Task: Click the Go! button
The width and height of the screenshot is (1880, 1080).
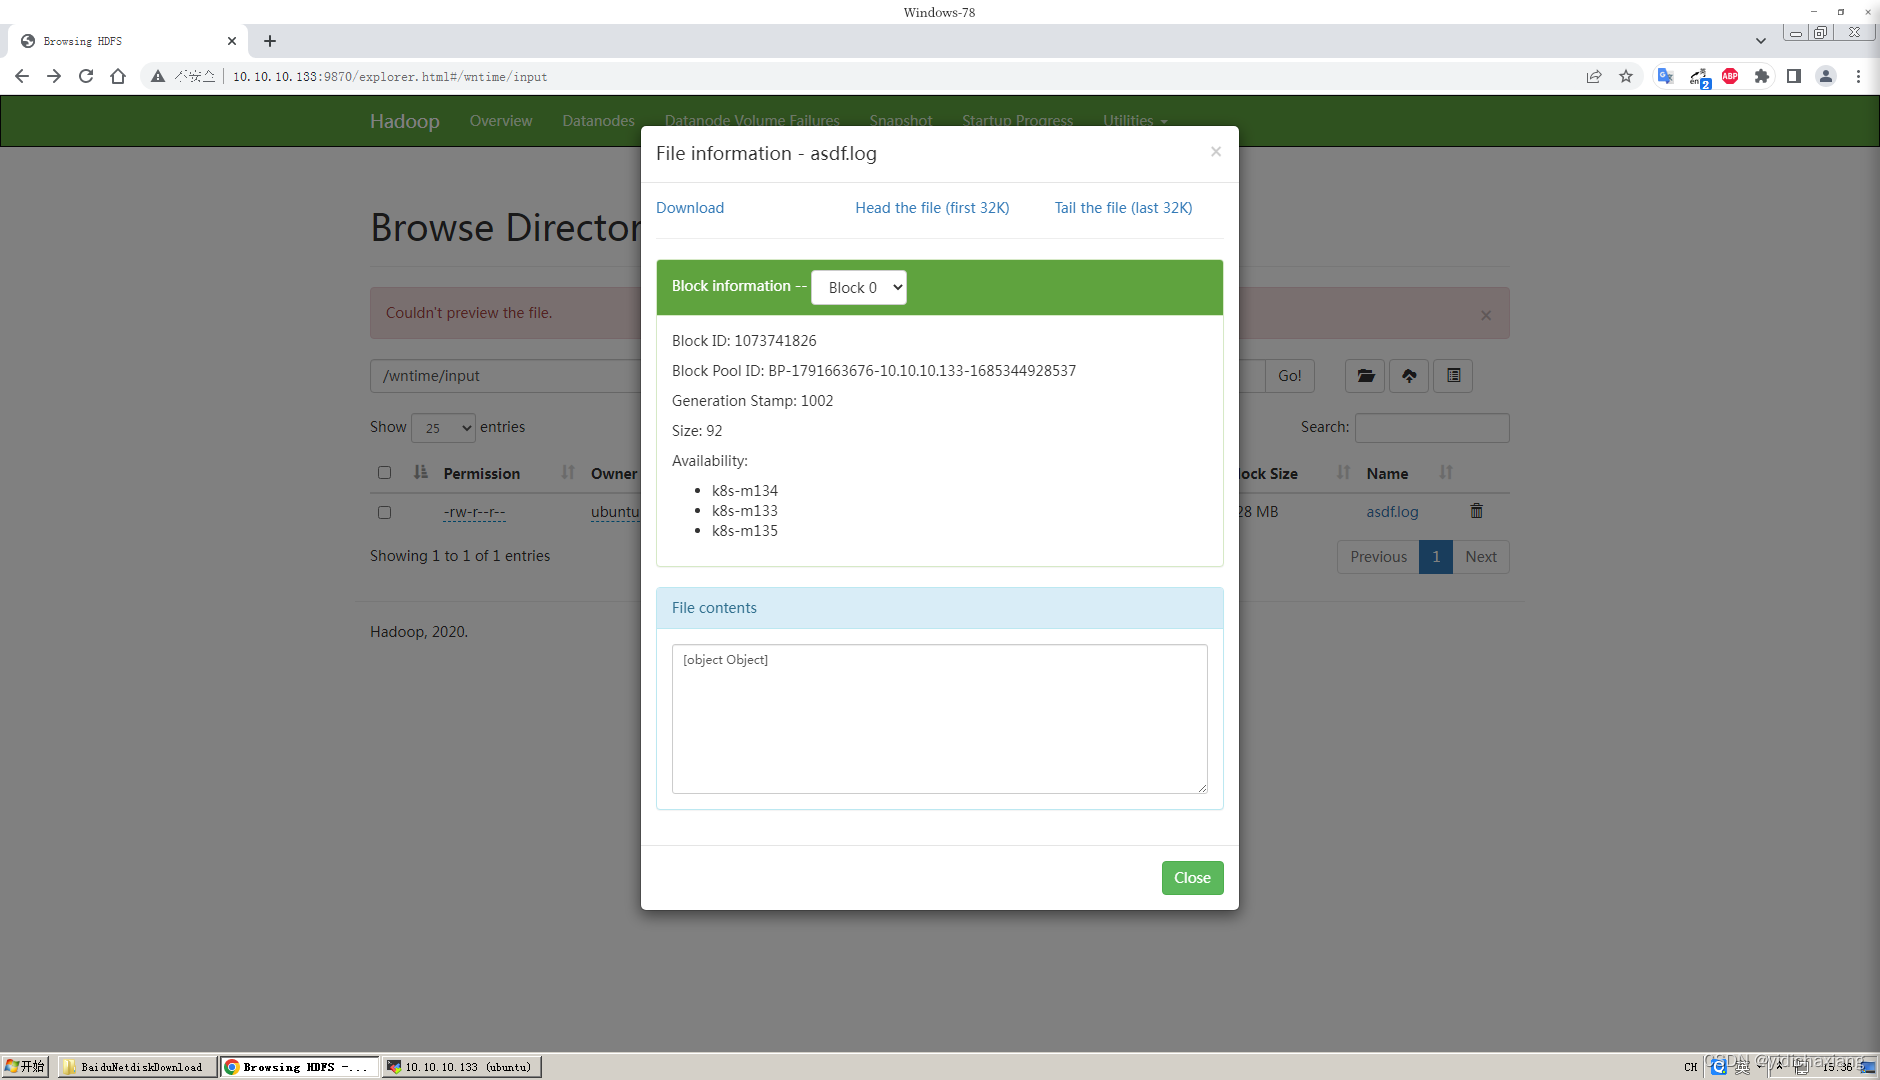Action: [x=1290, y=376]
